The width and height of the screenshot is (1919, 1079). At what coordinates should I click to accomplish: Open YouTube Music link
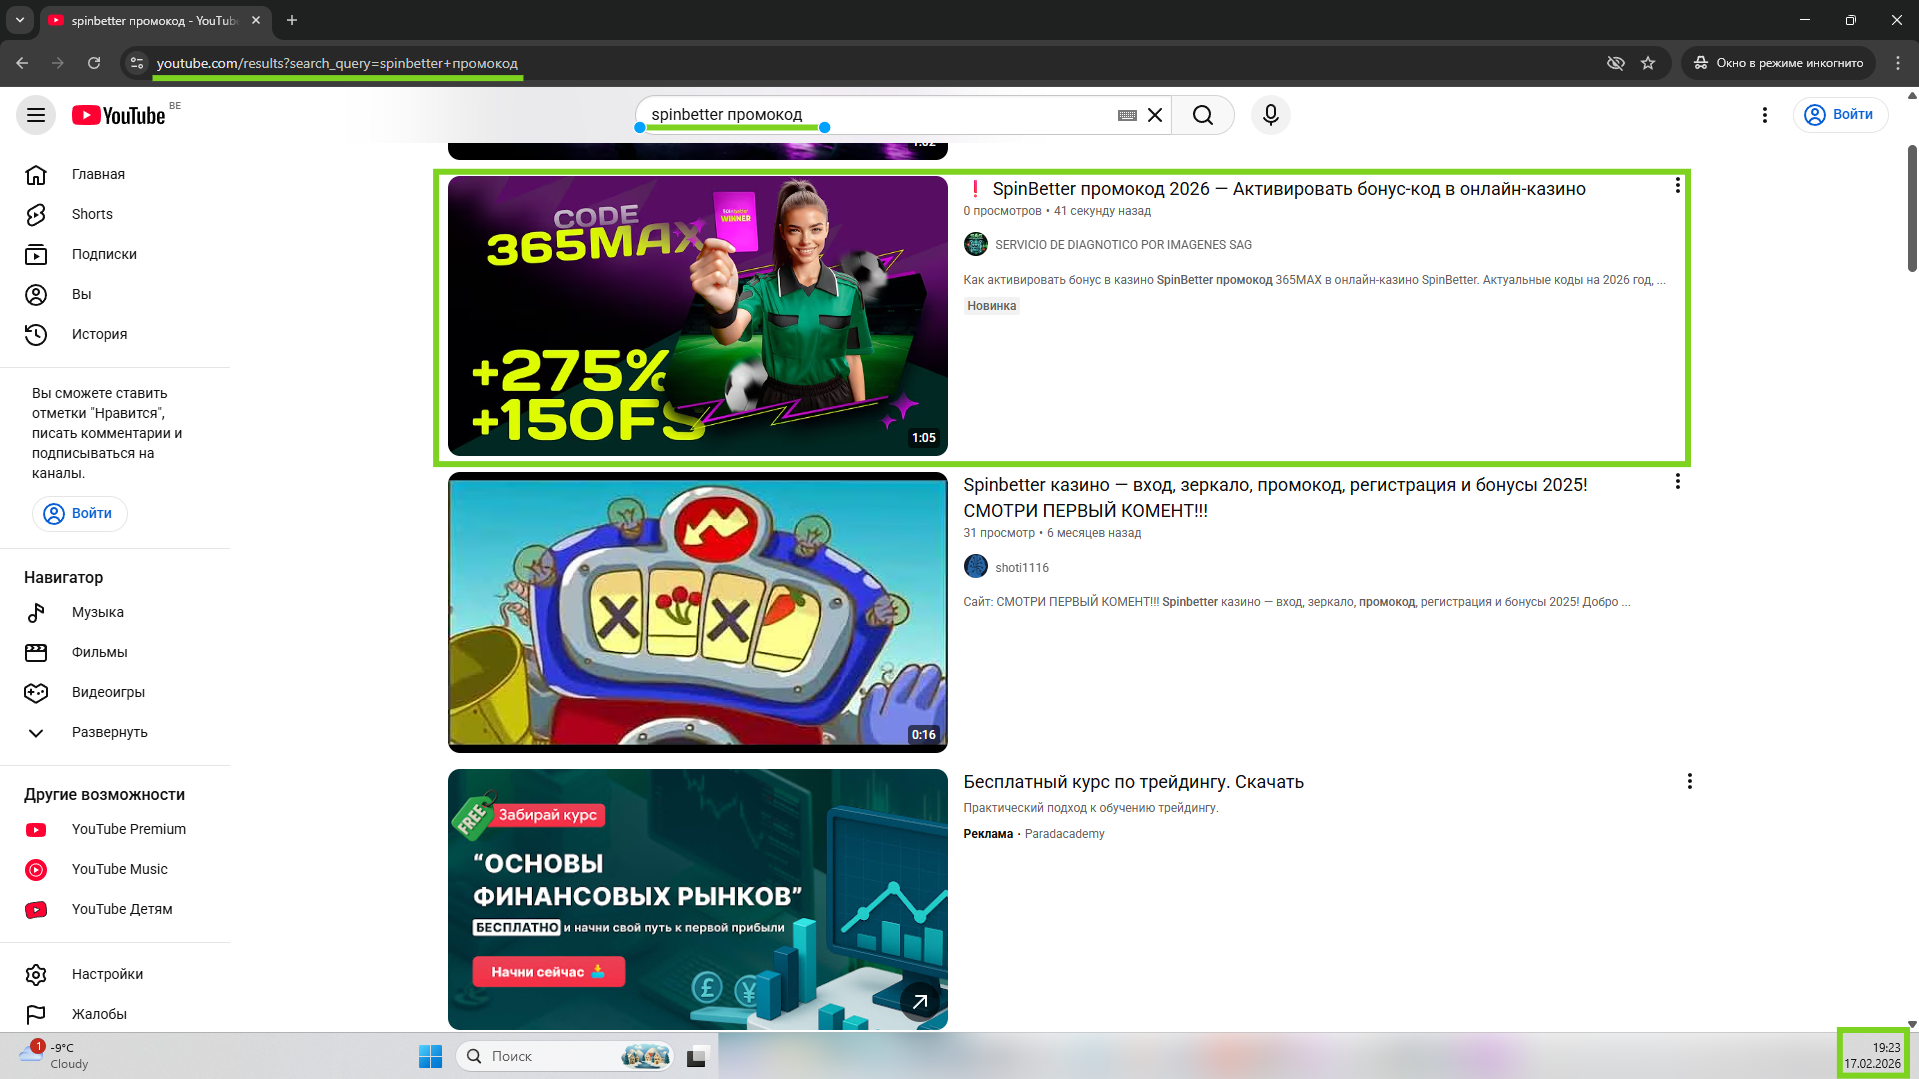point(115,869)
